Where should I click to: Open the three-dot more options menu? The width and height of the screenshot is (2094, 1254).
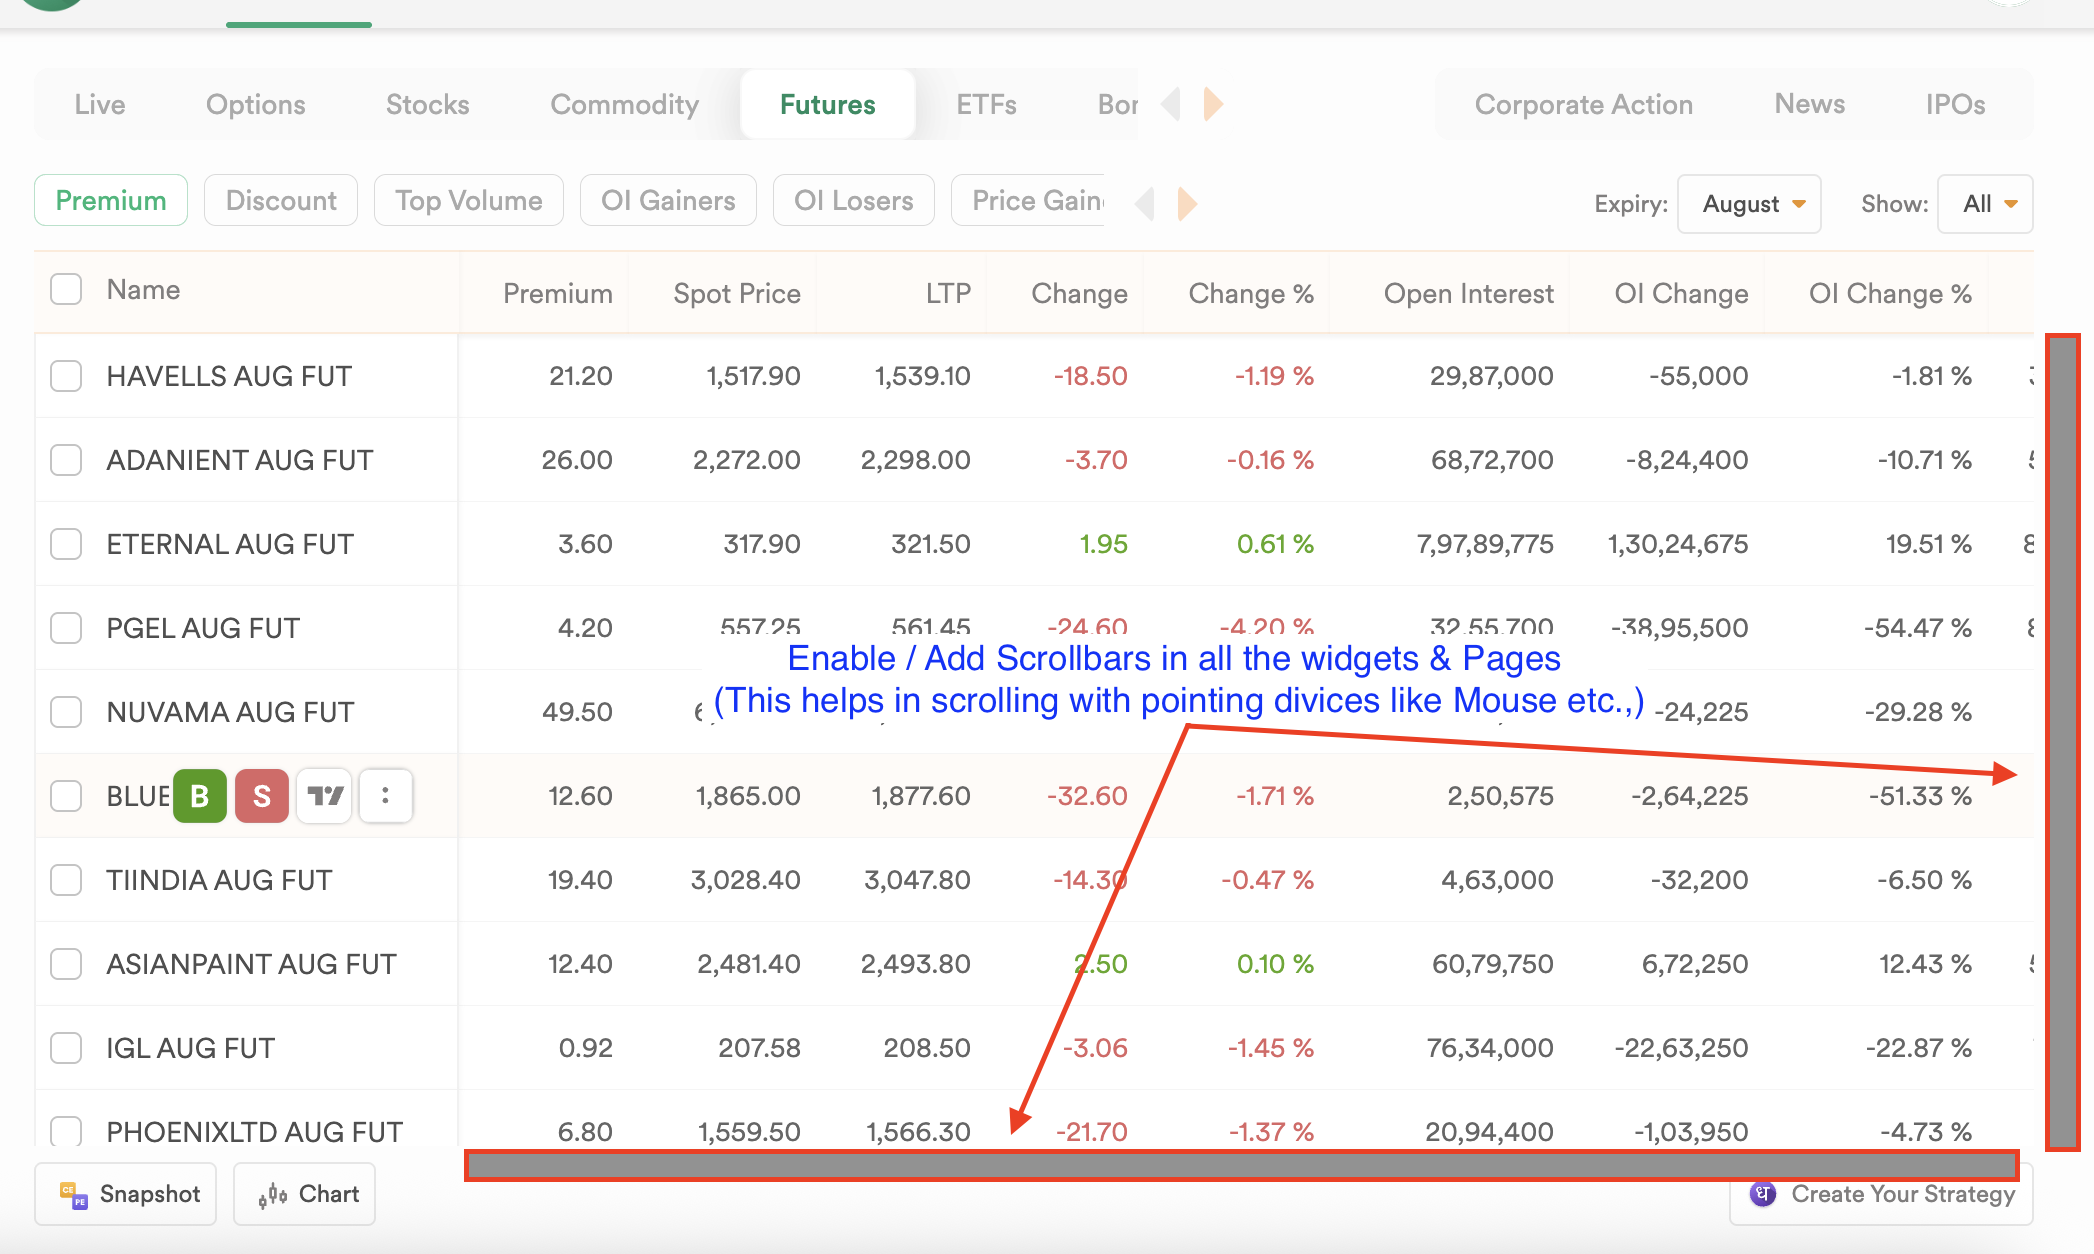point(385,796)
